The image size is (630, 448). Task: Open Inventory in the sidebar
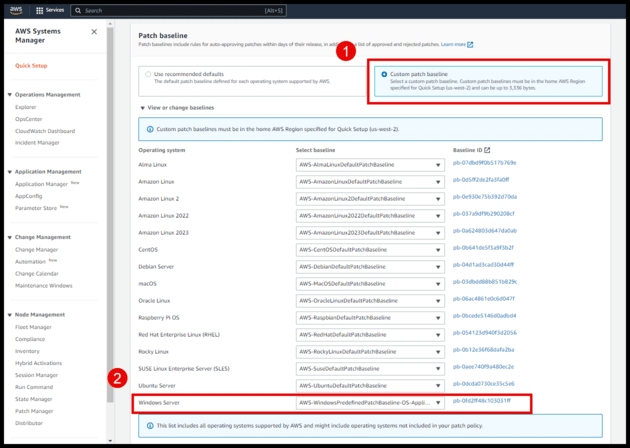click(27, 351)
